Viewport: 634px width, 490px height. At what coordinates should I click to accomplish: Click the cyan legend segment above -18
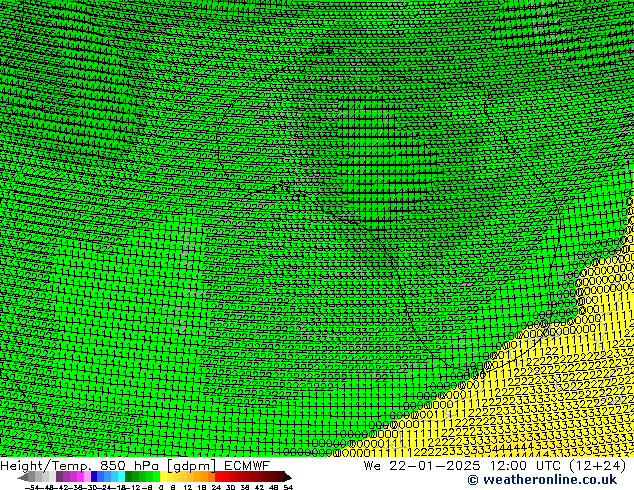pyautogui.click(x=121, y=477)
